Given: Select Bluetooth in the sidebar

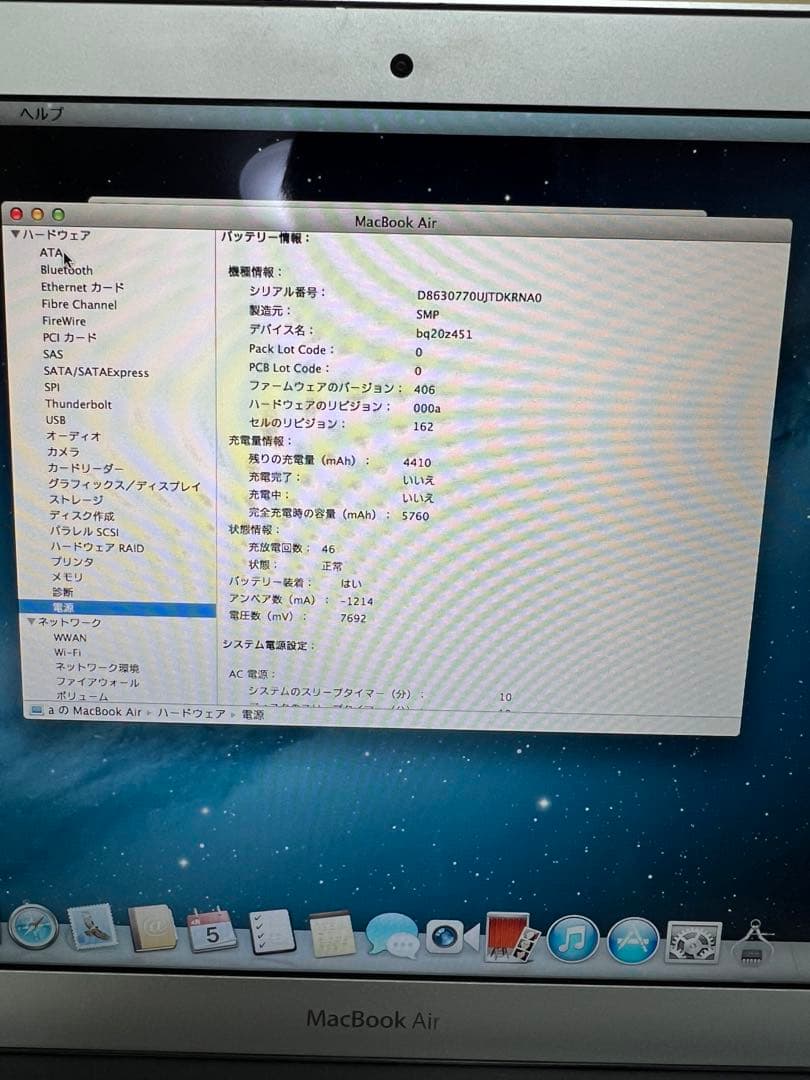Looking at the screenshot, I should click(66, 270).
